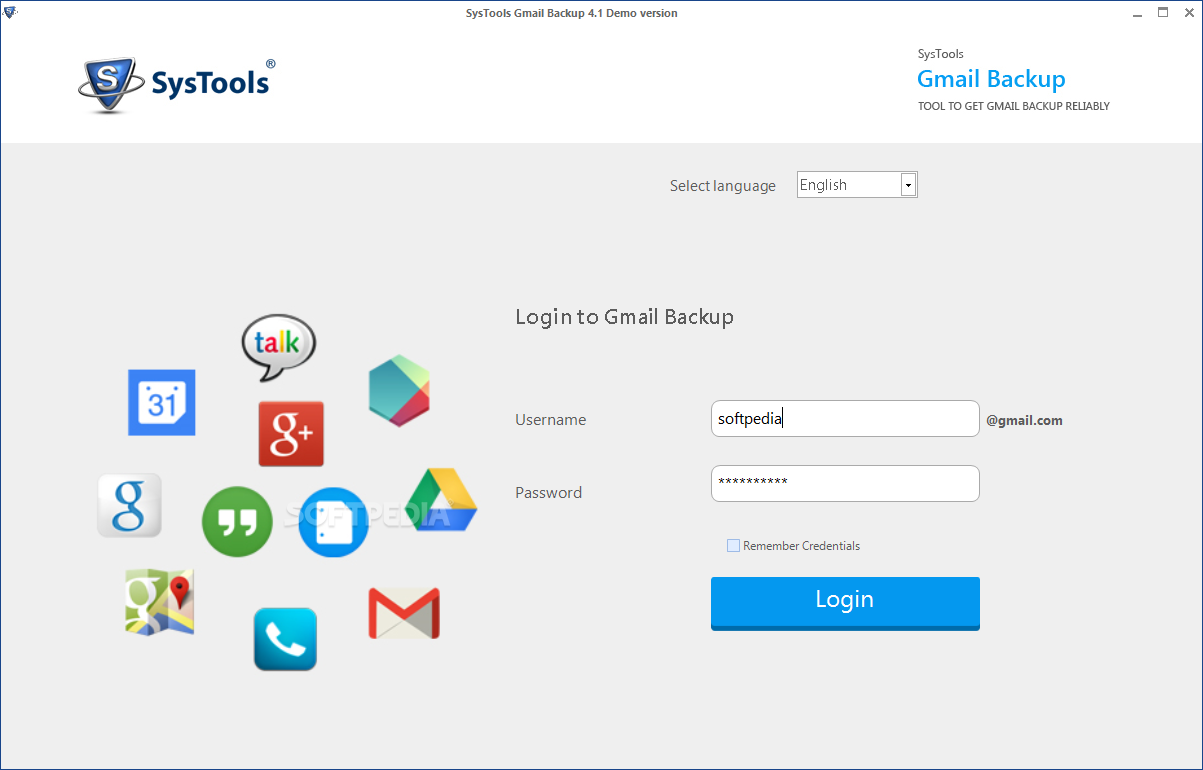Click the Google Calendar 31 icon

point(162,402)
